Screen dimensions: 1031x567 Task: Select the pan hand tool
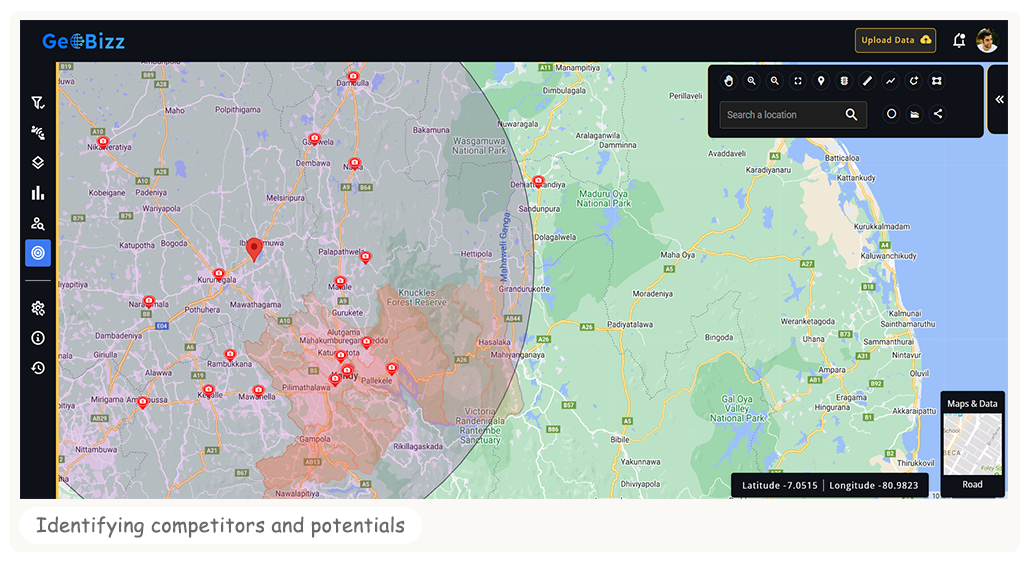[x=729, y=81]
